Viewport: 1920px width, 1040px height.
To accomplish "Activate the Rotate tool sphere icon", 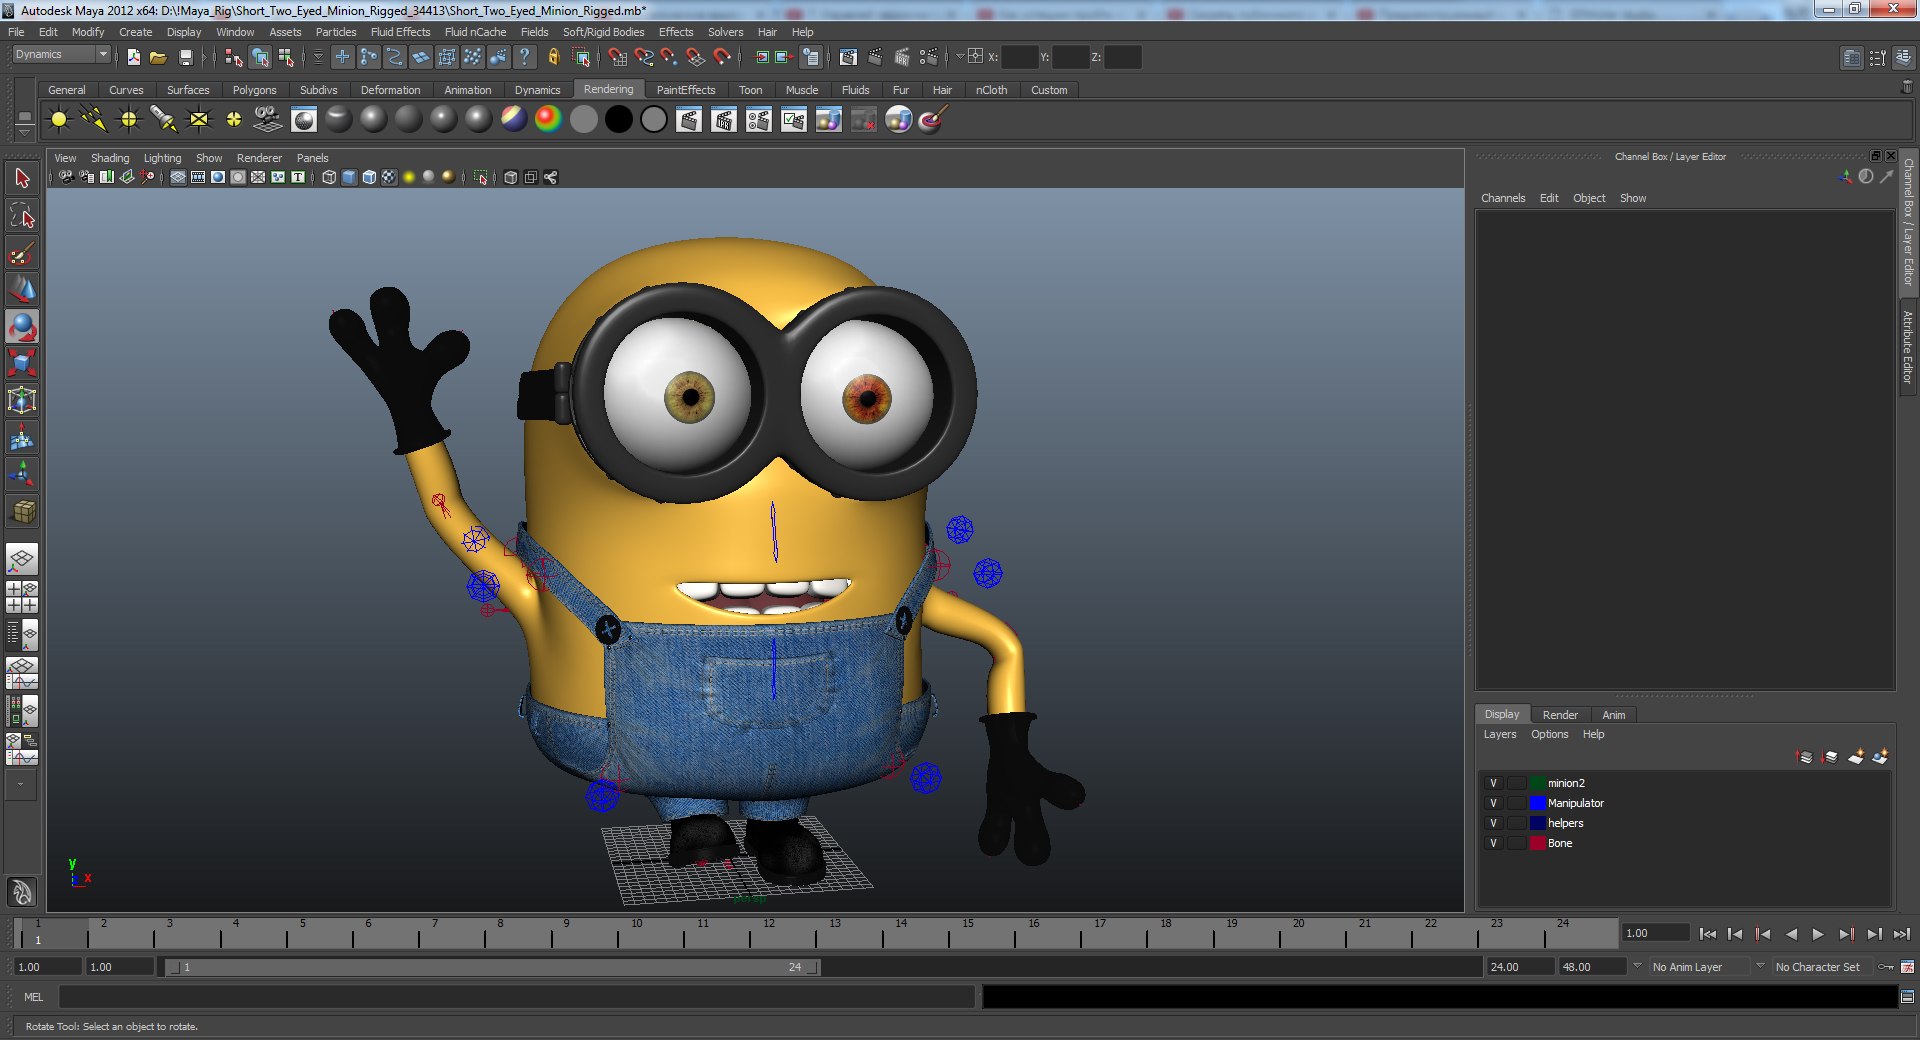I will point(22,327).
